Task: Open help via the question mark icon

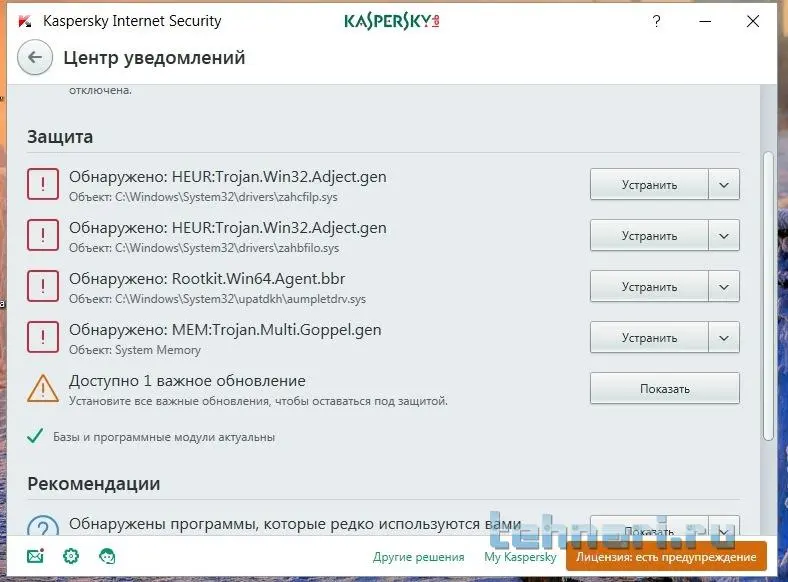Action: pyautogui.click(x=656, y=21)
